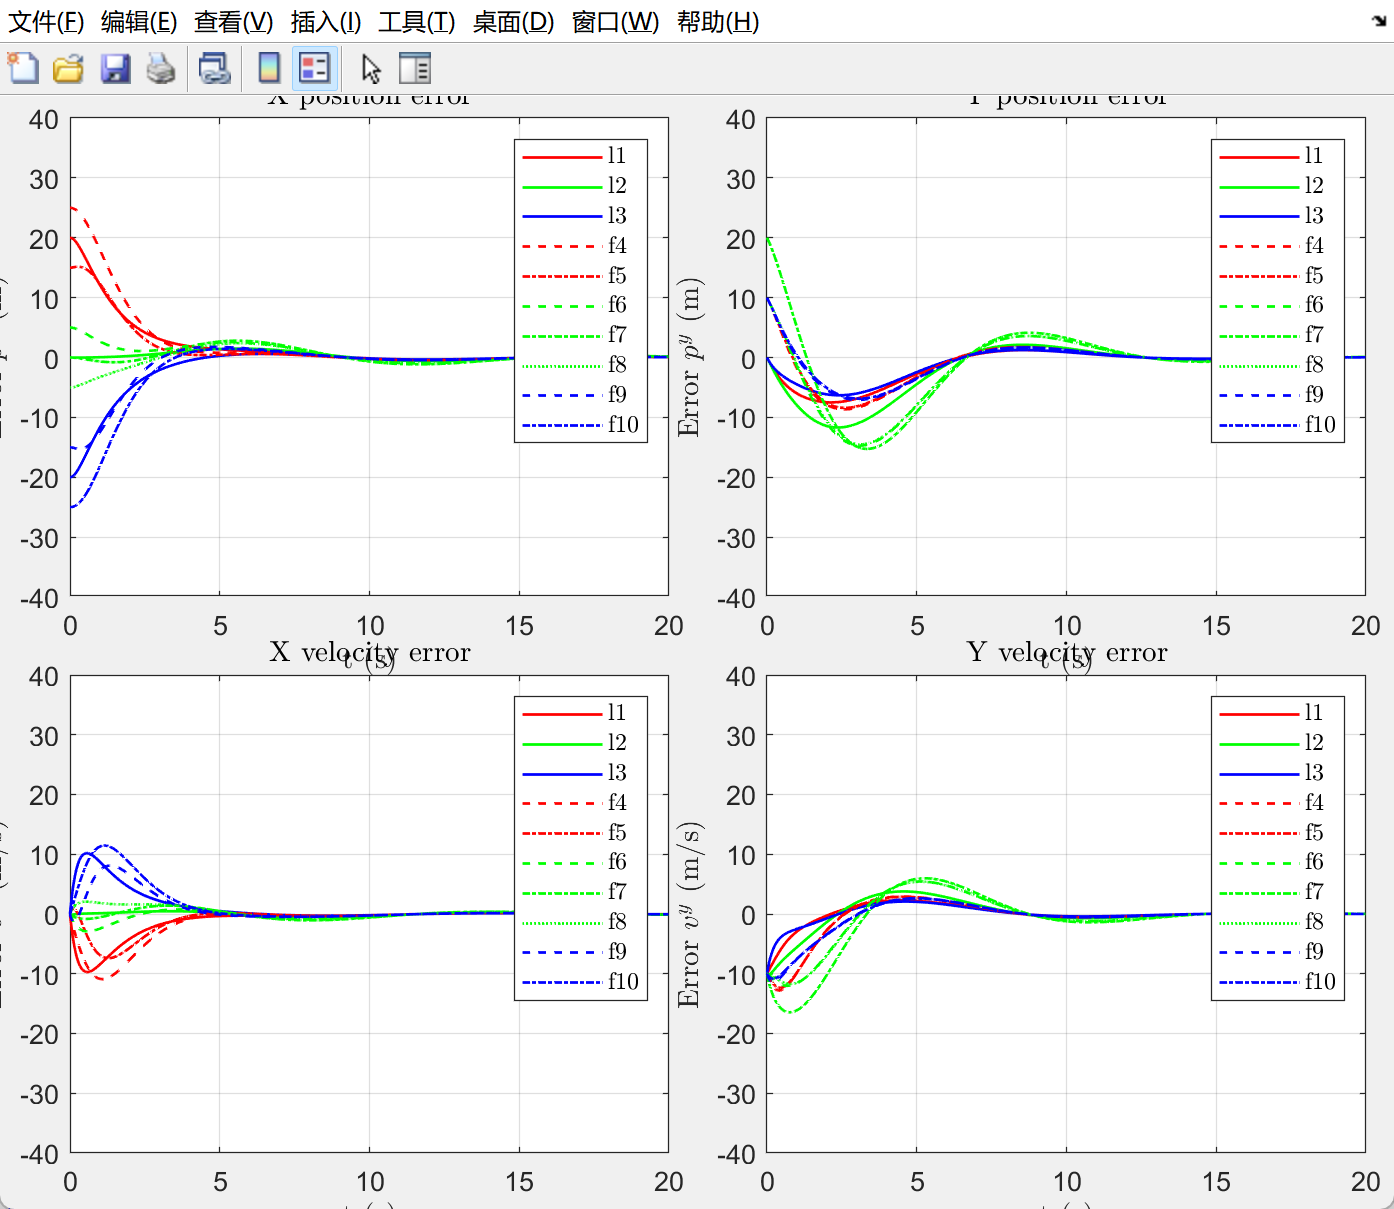This screenshot has width=1394, height=1209.
Task: Select the 'X velocity error' plot title
Action: [370, 652]
